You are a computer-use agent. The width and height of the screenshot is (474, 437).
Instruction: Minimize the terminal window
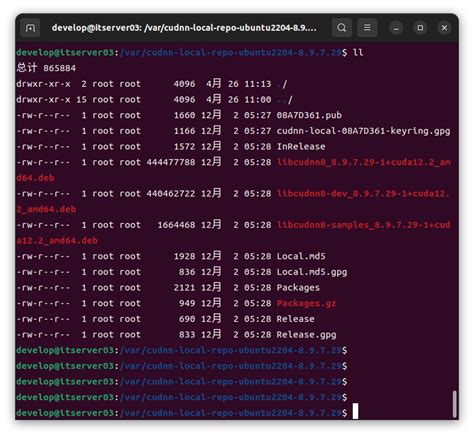pyautogui.click(x=396, y=28)
